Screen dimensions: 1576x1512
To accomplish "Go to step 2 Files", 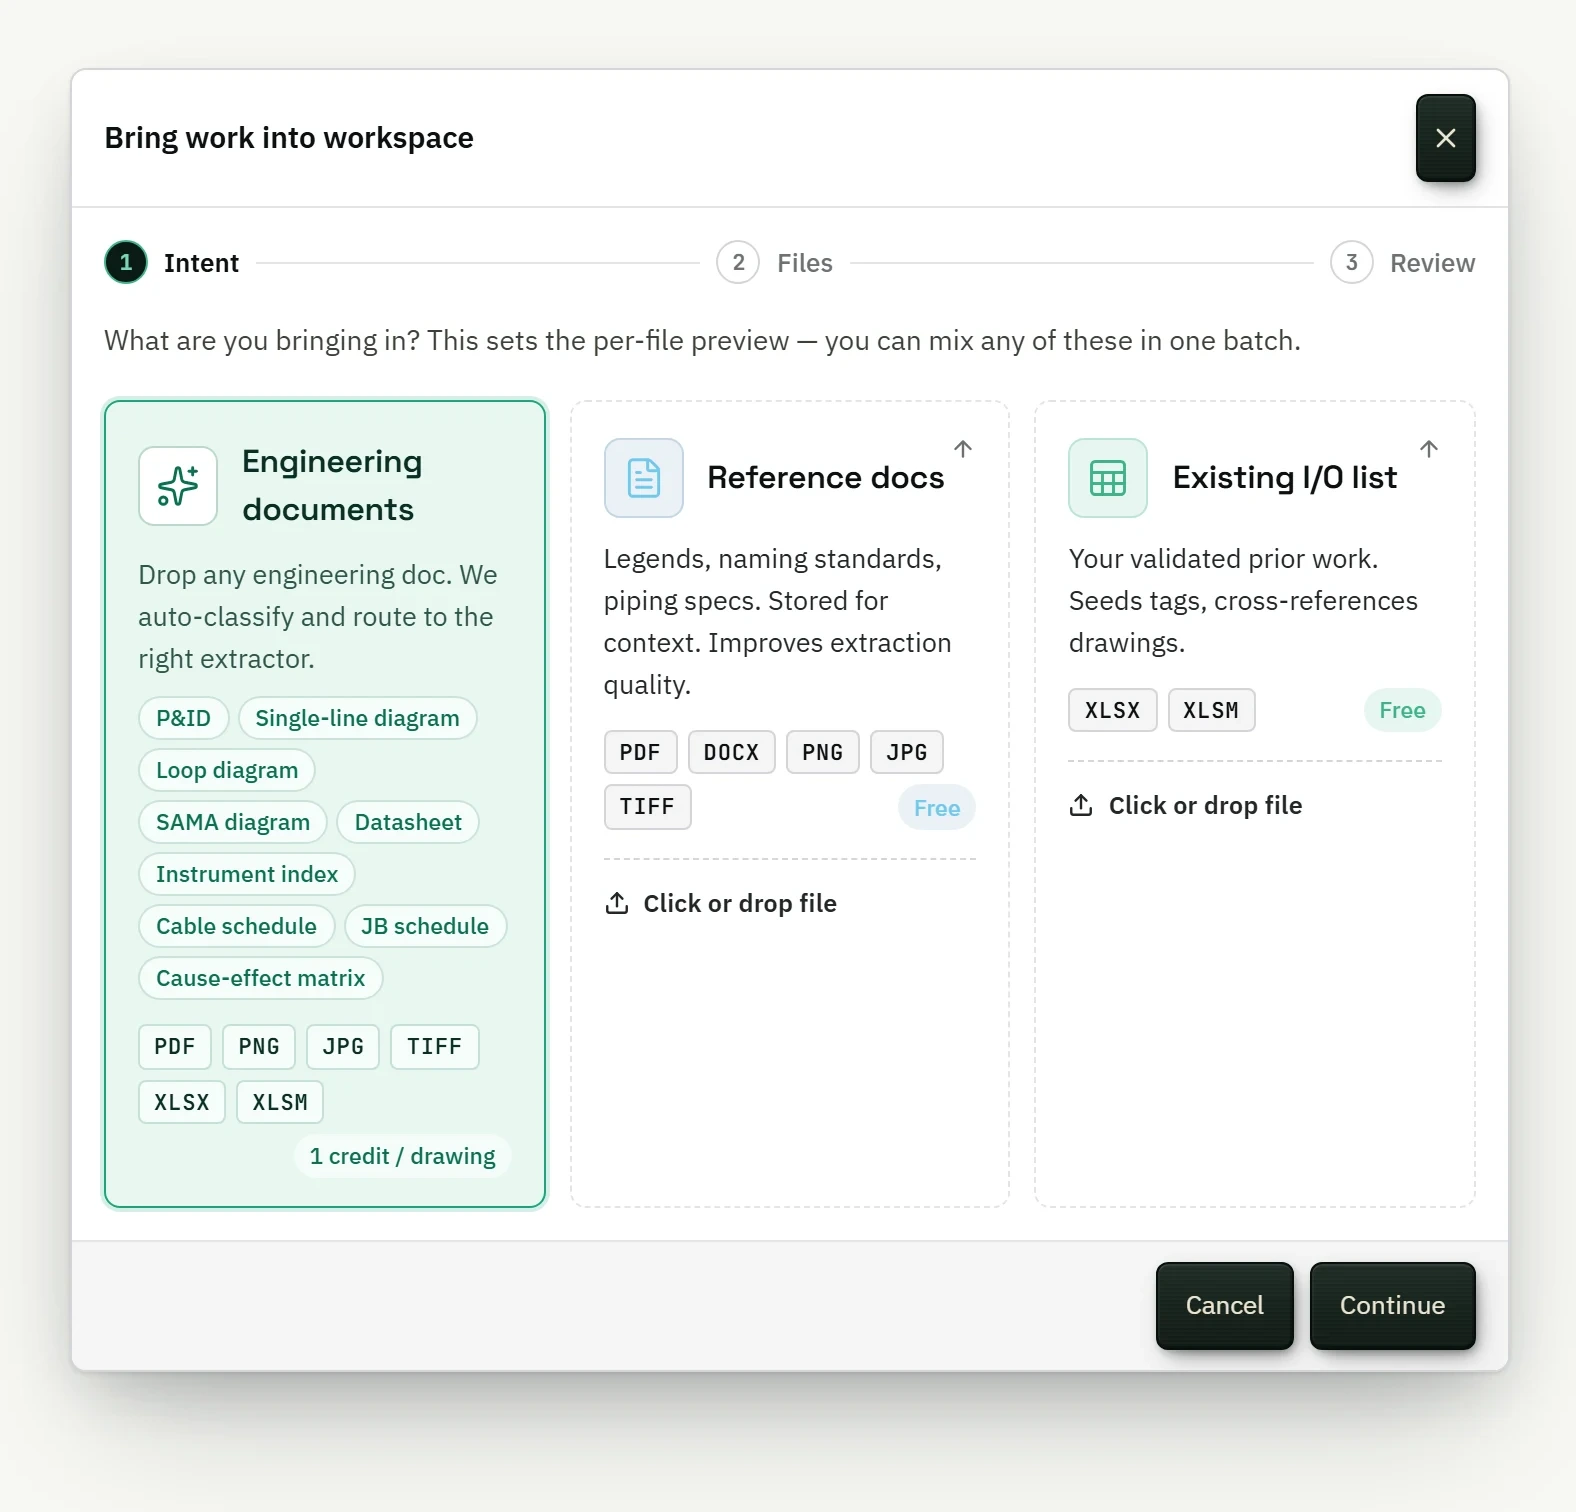I will tap(775, 263).
